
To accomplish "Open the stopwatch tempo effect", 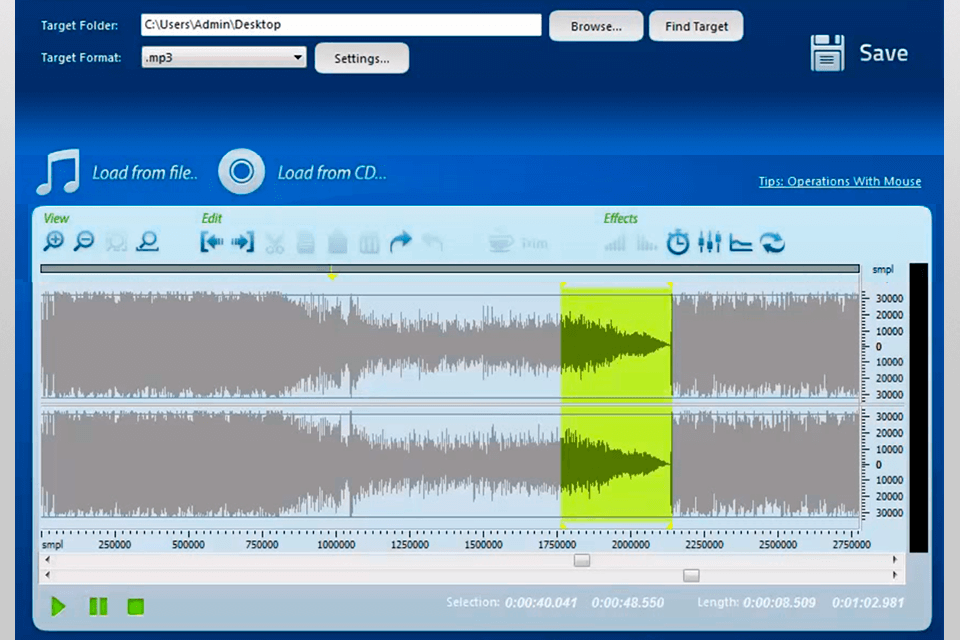I will [678, 242].
